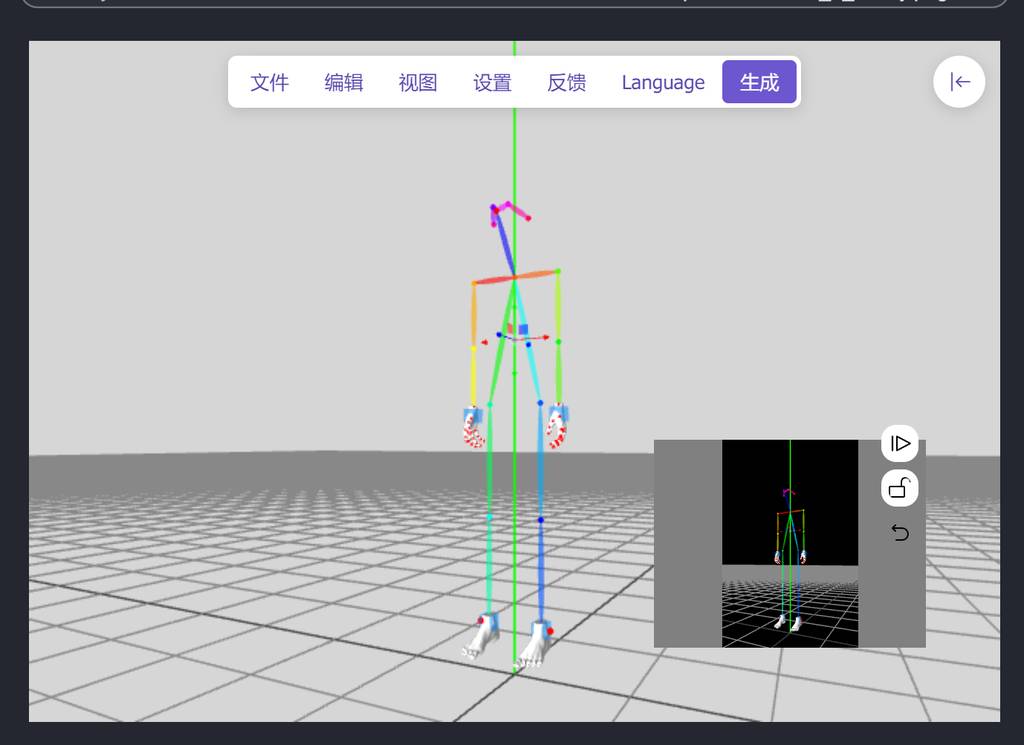Open the Language menu
1024x745 pixels.
click(663, 82)
